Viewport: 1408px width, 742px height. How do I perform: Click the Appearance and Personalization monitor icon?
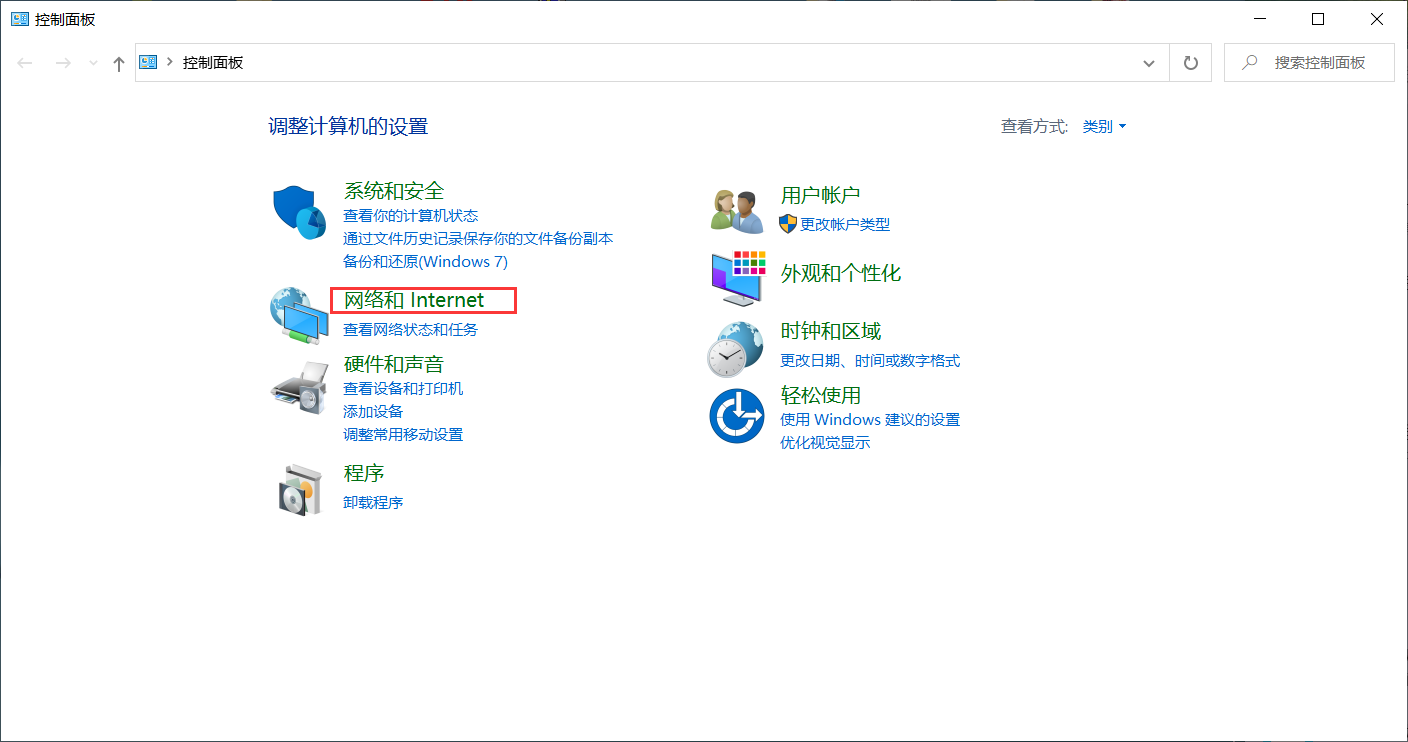point(737,277)
